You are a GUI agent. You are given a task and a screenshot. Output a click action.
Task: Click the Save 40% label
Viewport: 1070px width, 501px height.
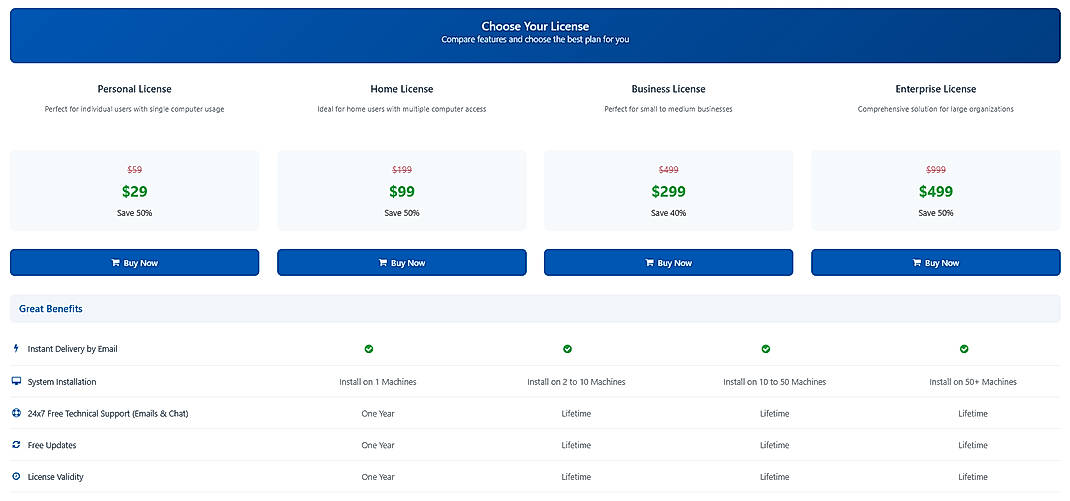pyautogui.click(x=669, y=213)
